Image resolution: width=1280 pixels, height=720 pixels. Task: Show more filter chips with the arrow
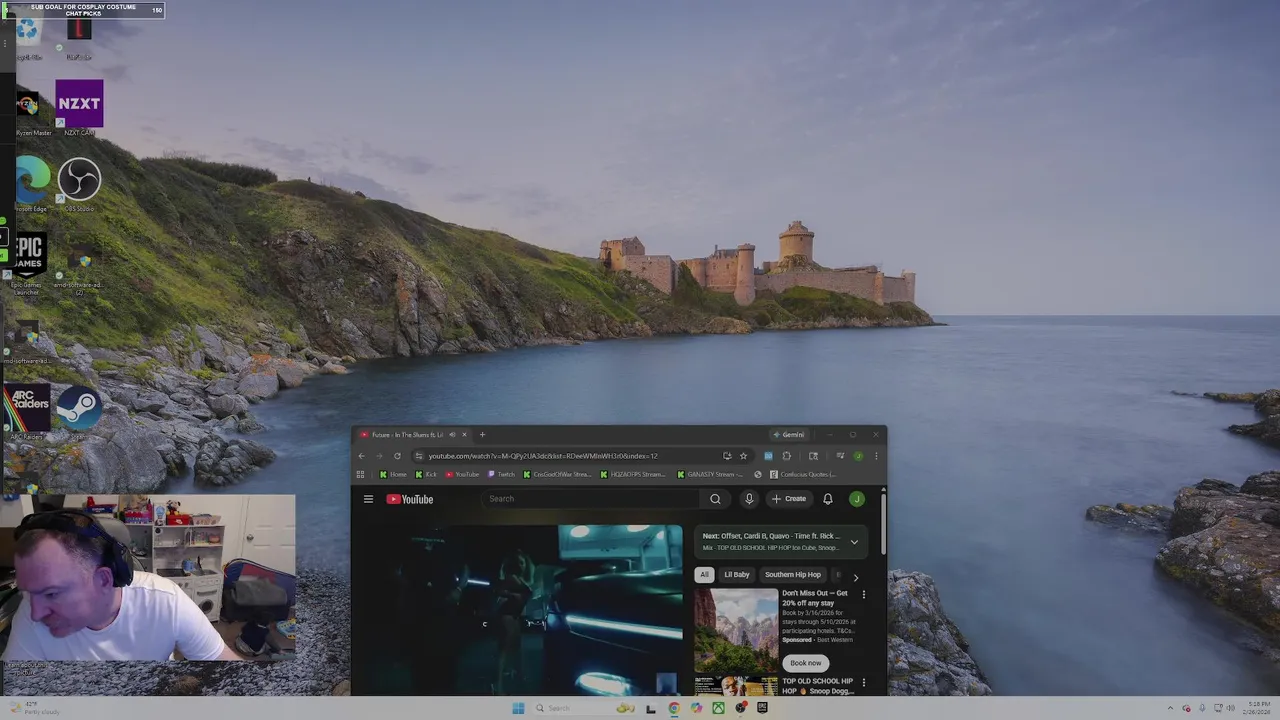(855, 577)
